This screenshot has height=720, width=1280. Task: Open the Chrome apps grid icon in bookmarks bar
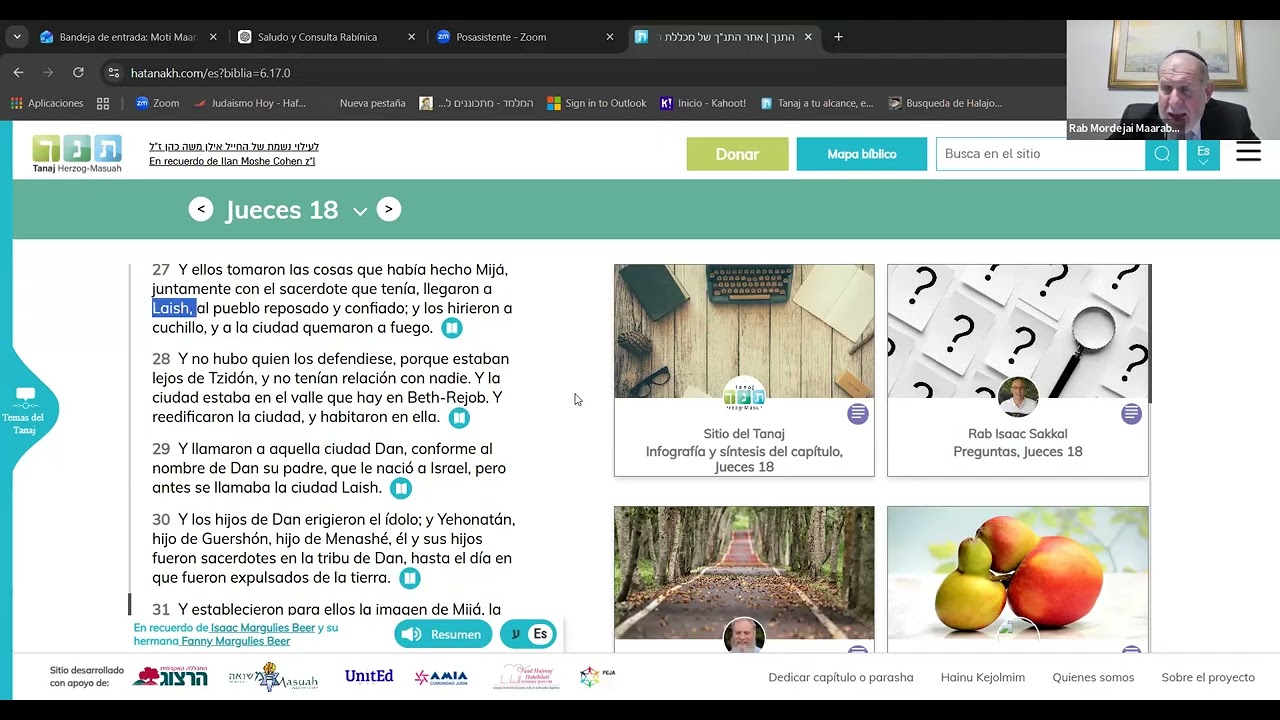[103, 103]
